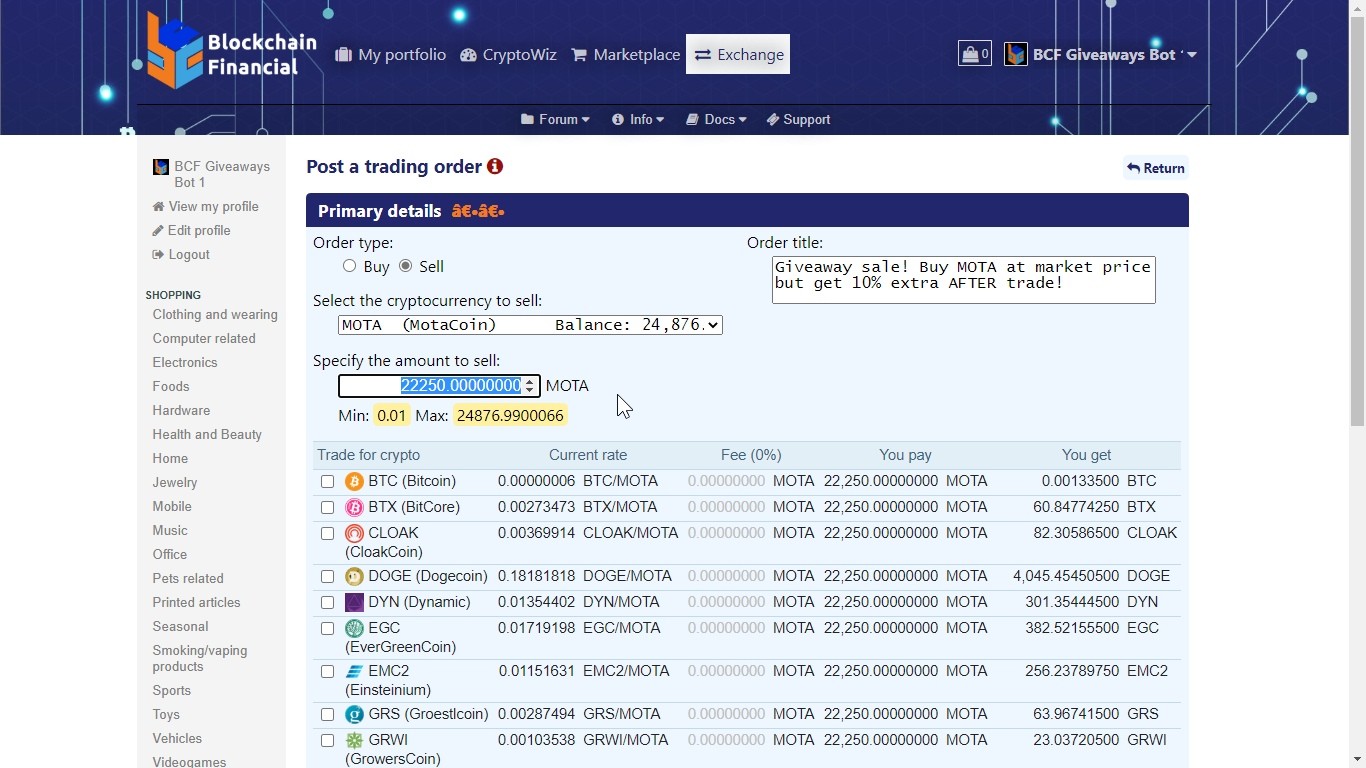Click the Bitcoin coin icon
1366x768 pixels.
click(x=354, y=482)
